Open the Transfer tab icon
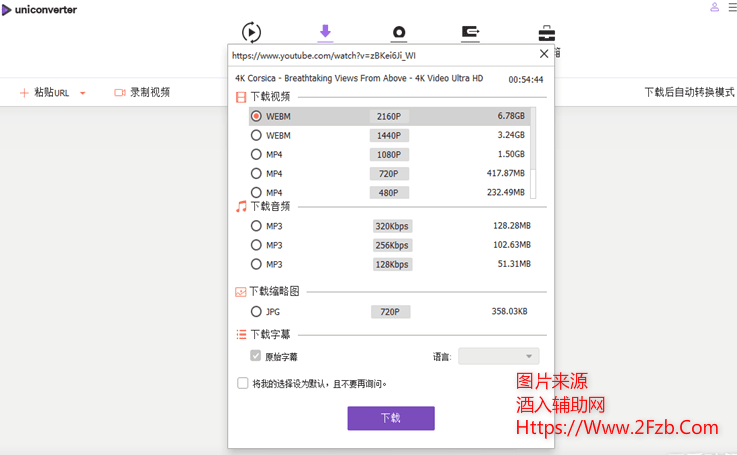 471,32
